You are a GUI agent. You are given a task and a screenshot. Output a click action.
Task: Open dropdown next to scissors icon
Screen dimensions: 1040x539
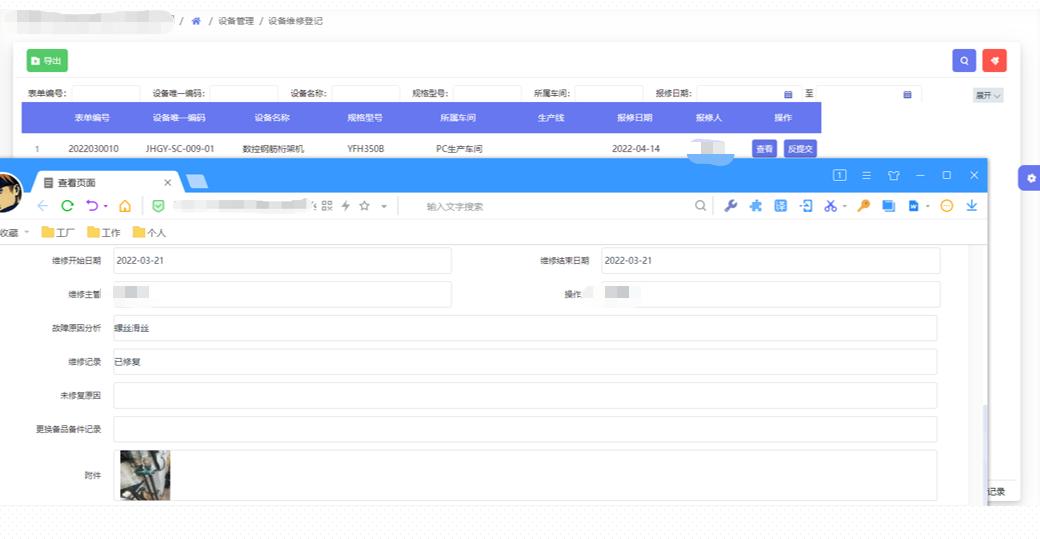(844, 206)
